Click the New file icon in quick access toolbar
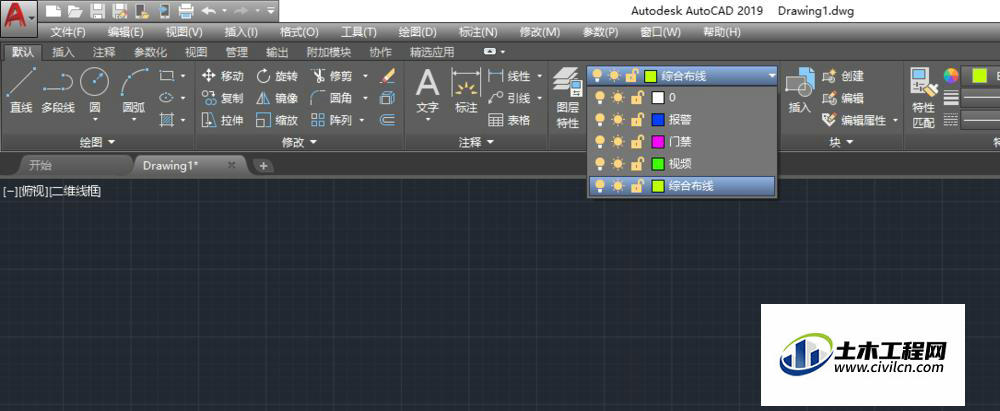1000x411 pixels. click(52, 11)
